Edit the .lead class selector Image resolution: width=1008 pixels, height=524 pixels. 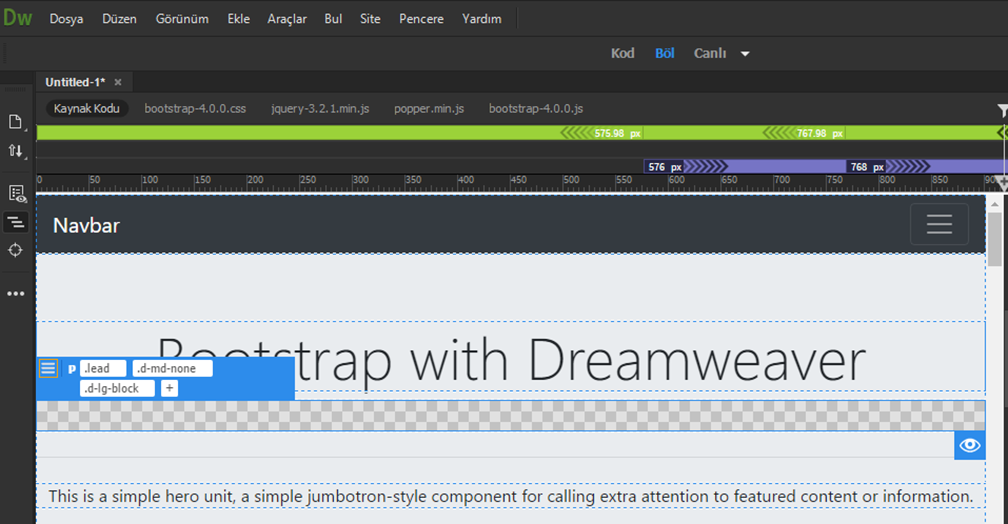(103, 368)
